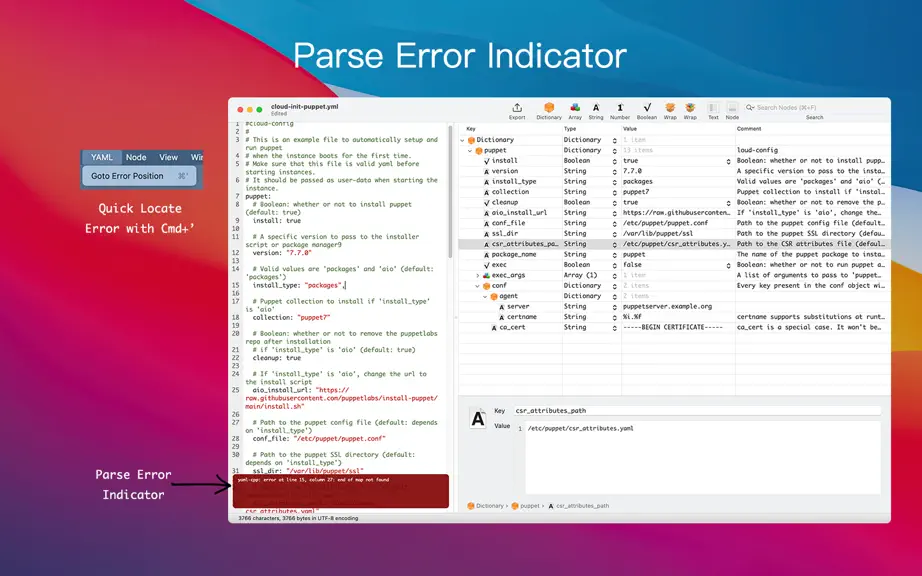
Task: Expand the exec_args array row
Action: pyautogui.click(x=477, y=275)
